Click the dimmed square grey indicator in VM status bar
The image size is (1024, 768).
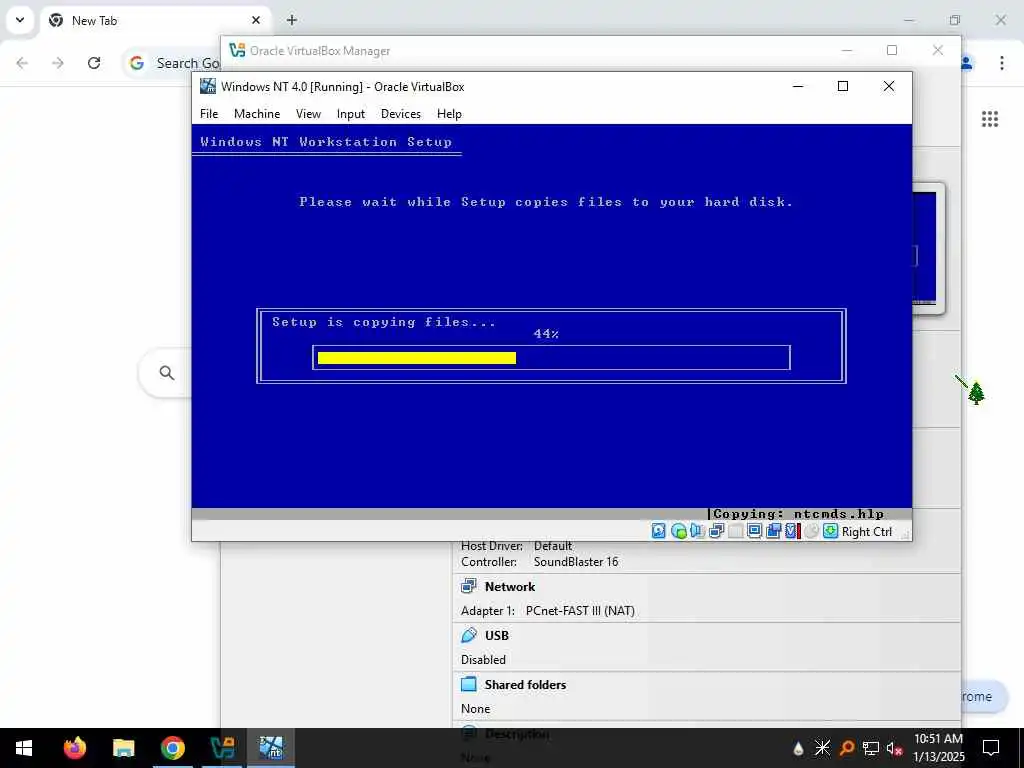735,531
